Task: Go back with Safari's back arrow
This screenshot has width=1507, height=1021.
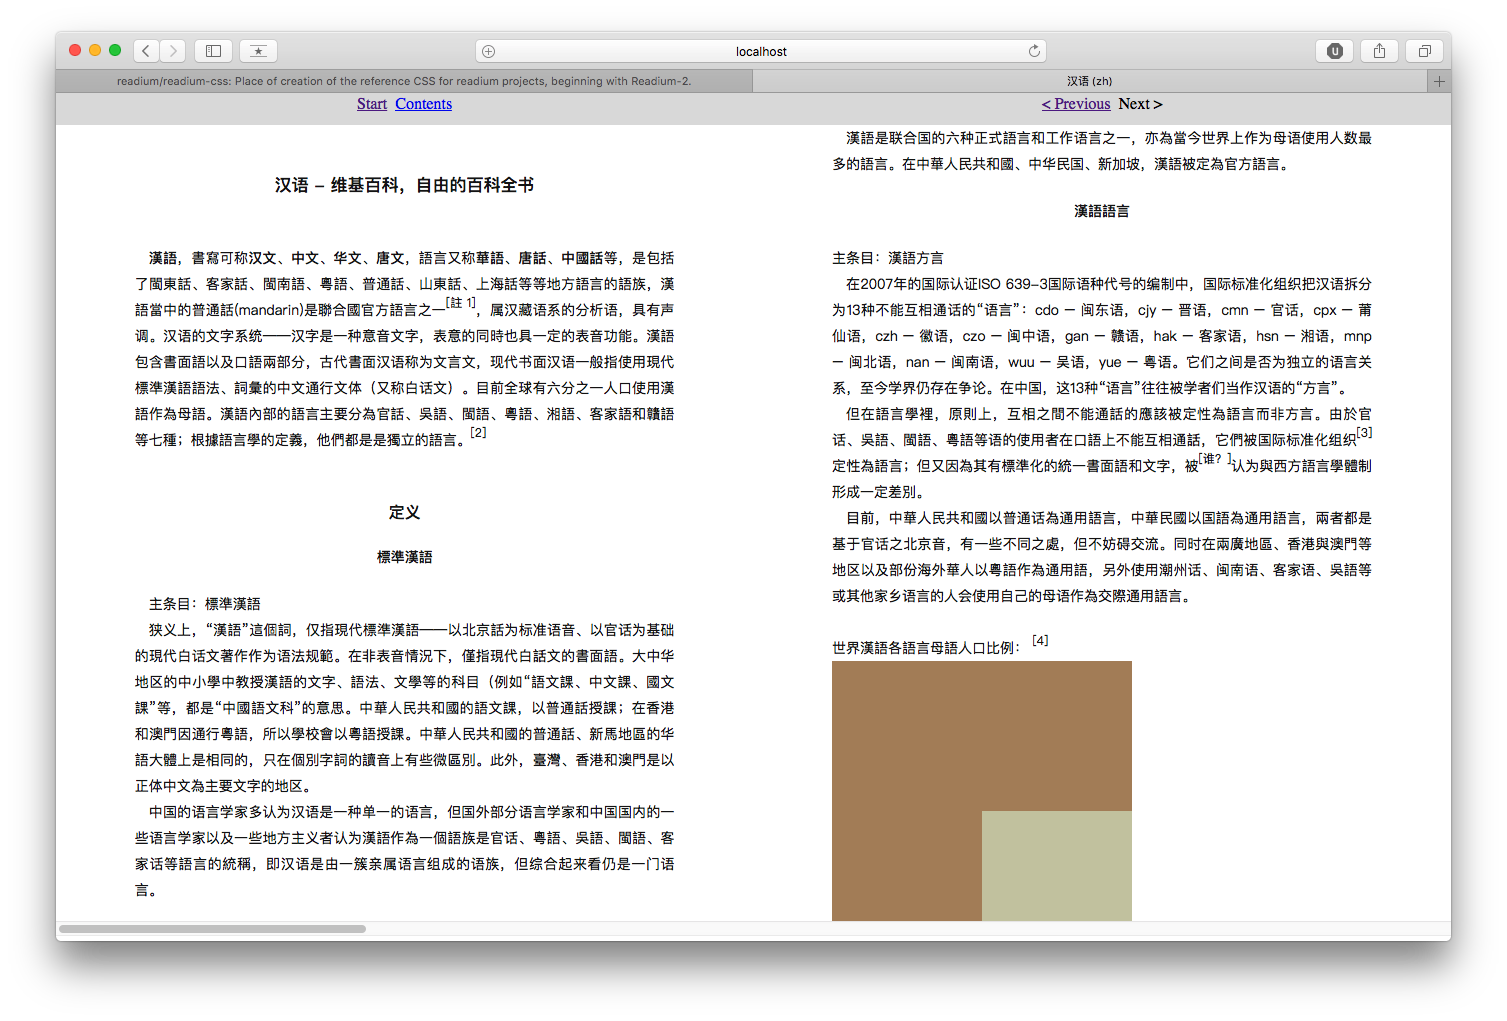Action: [146, 51]
